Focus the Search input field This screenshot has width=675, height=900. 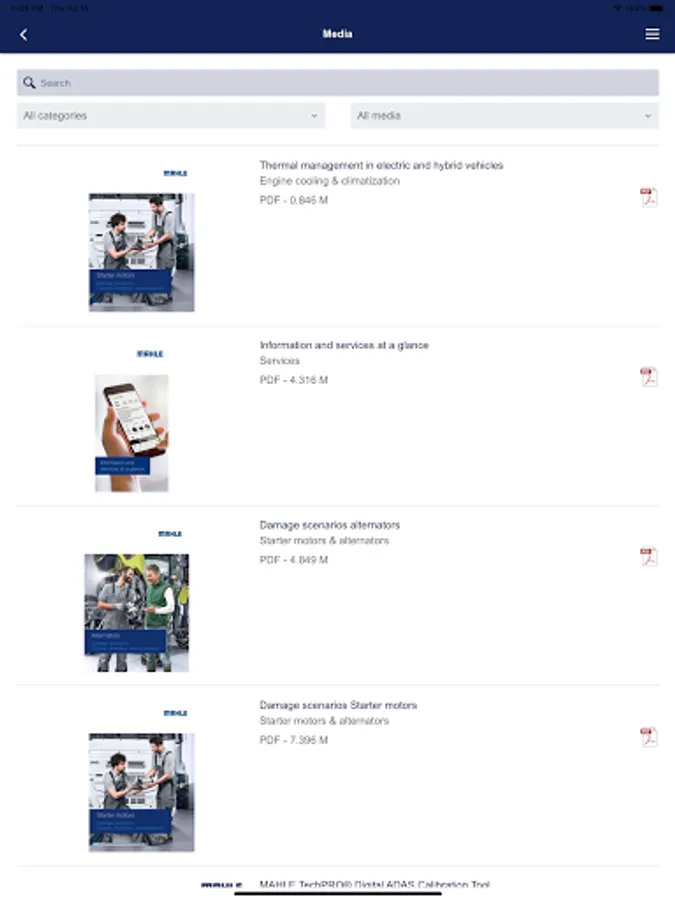pos(338,83)
